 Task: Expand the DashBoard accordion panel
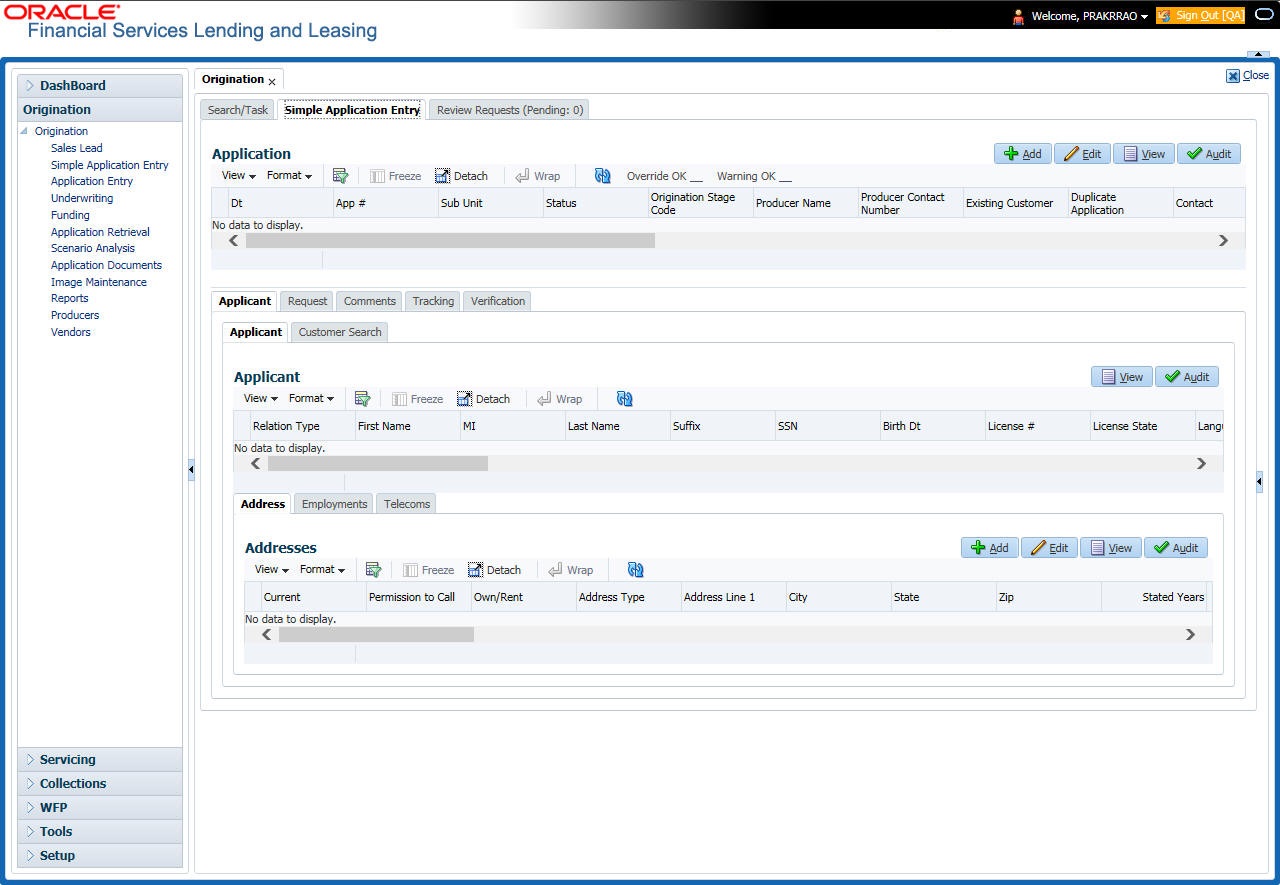100,86
